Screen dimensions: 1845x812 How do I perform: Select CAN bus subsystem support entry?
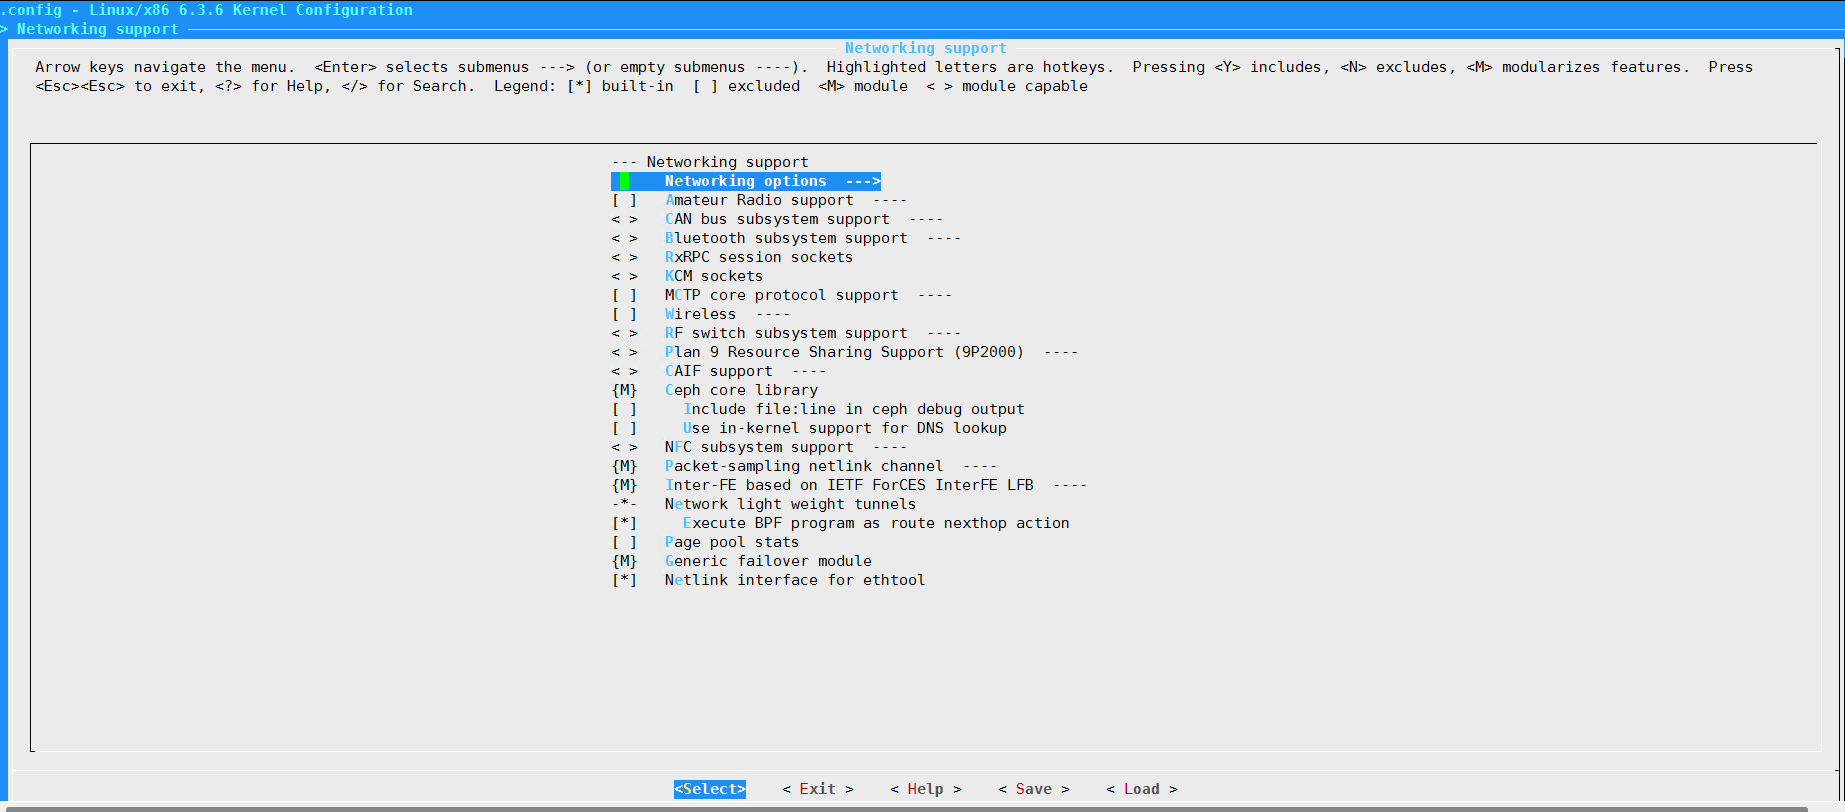pos(777,219)
